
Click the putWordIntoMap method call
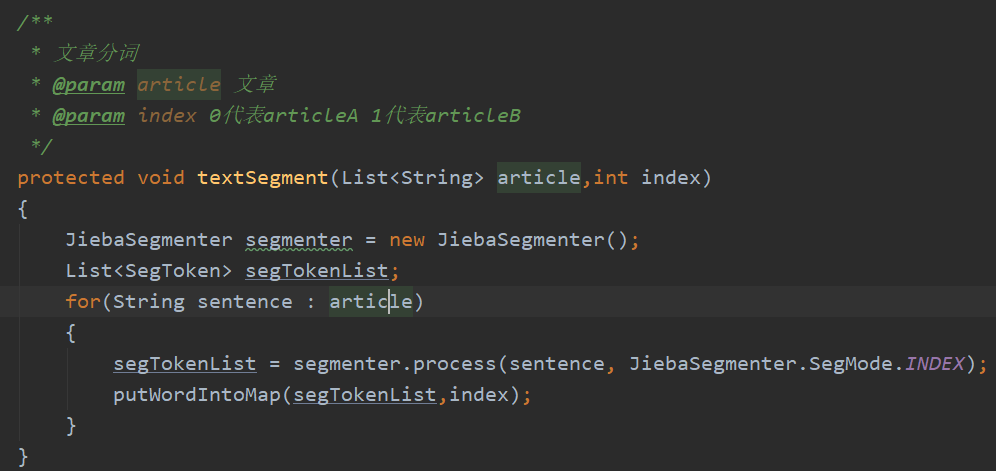pos(197,395)
